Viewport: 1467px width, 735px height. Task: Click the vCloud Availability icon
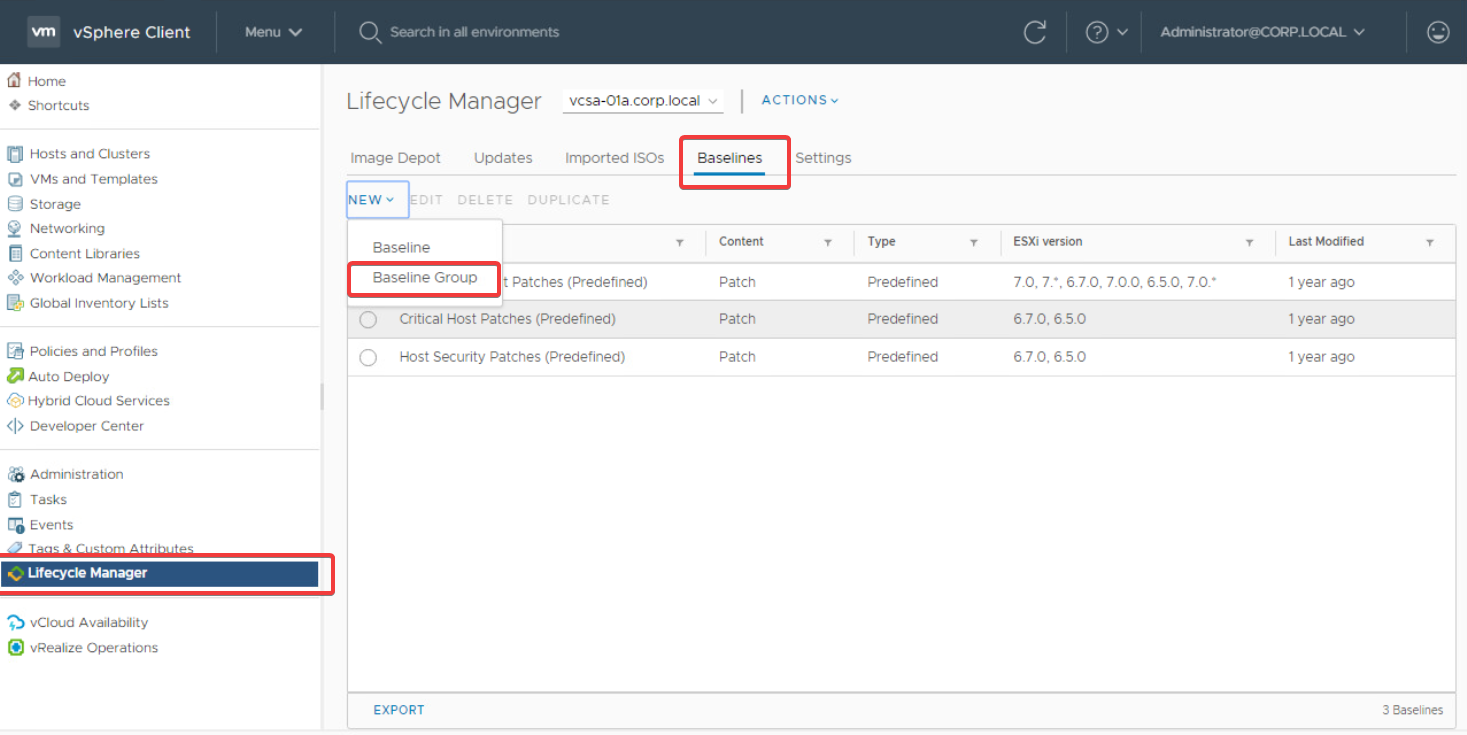click(15, 622)
